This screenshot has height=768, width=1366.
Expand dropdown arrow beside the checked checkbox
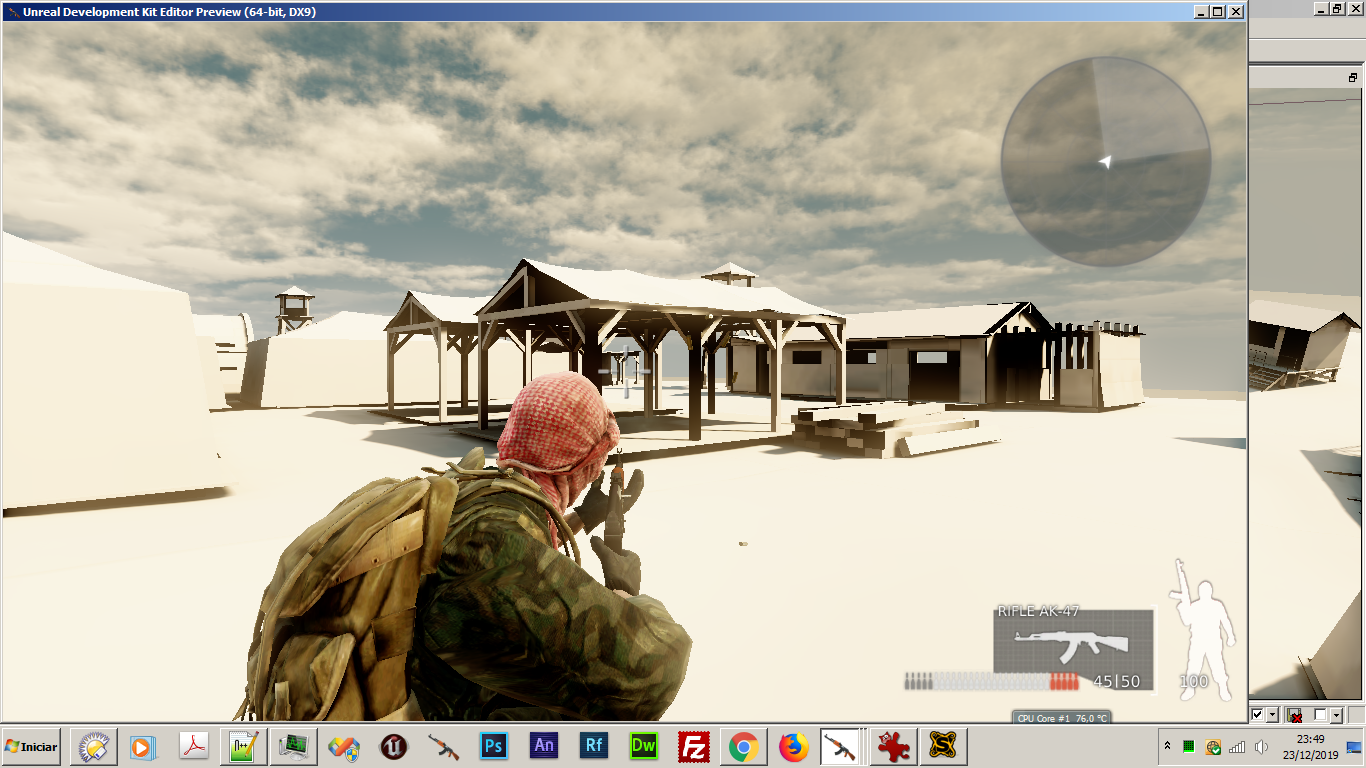[1272, 714]
